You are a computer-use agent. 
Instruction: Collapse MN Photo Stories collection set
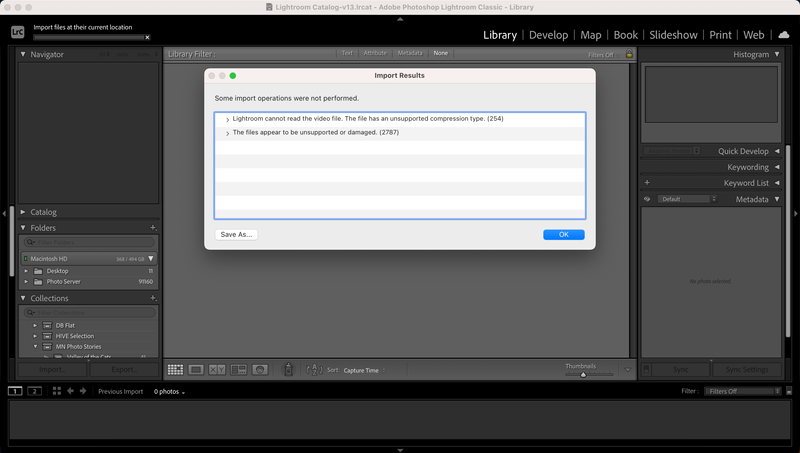click(35, 346)
